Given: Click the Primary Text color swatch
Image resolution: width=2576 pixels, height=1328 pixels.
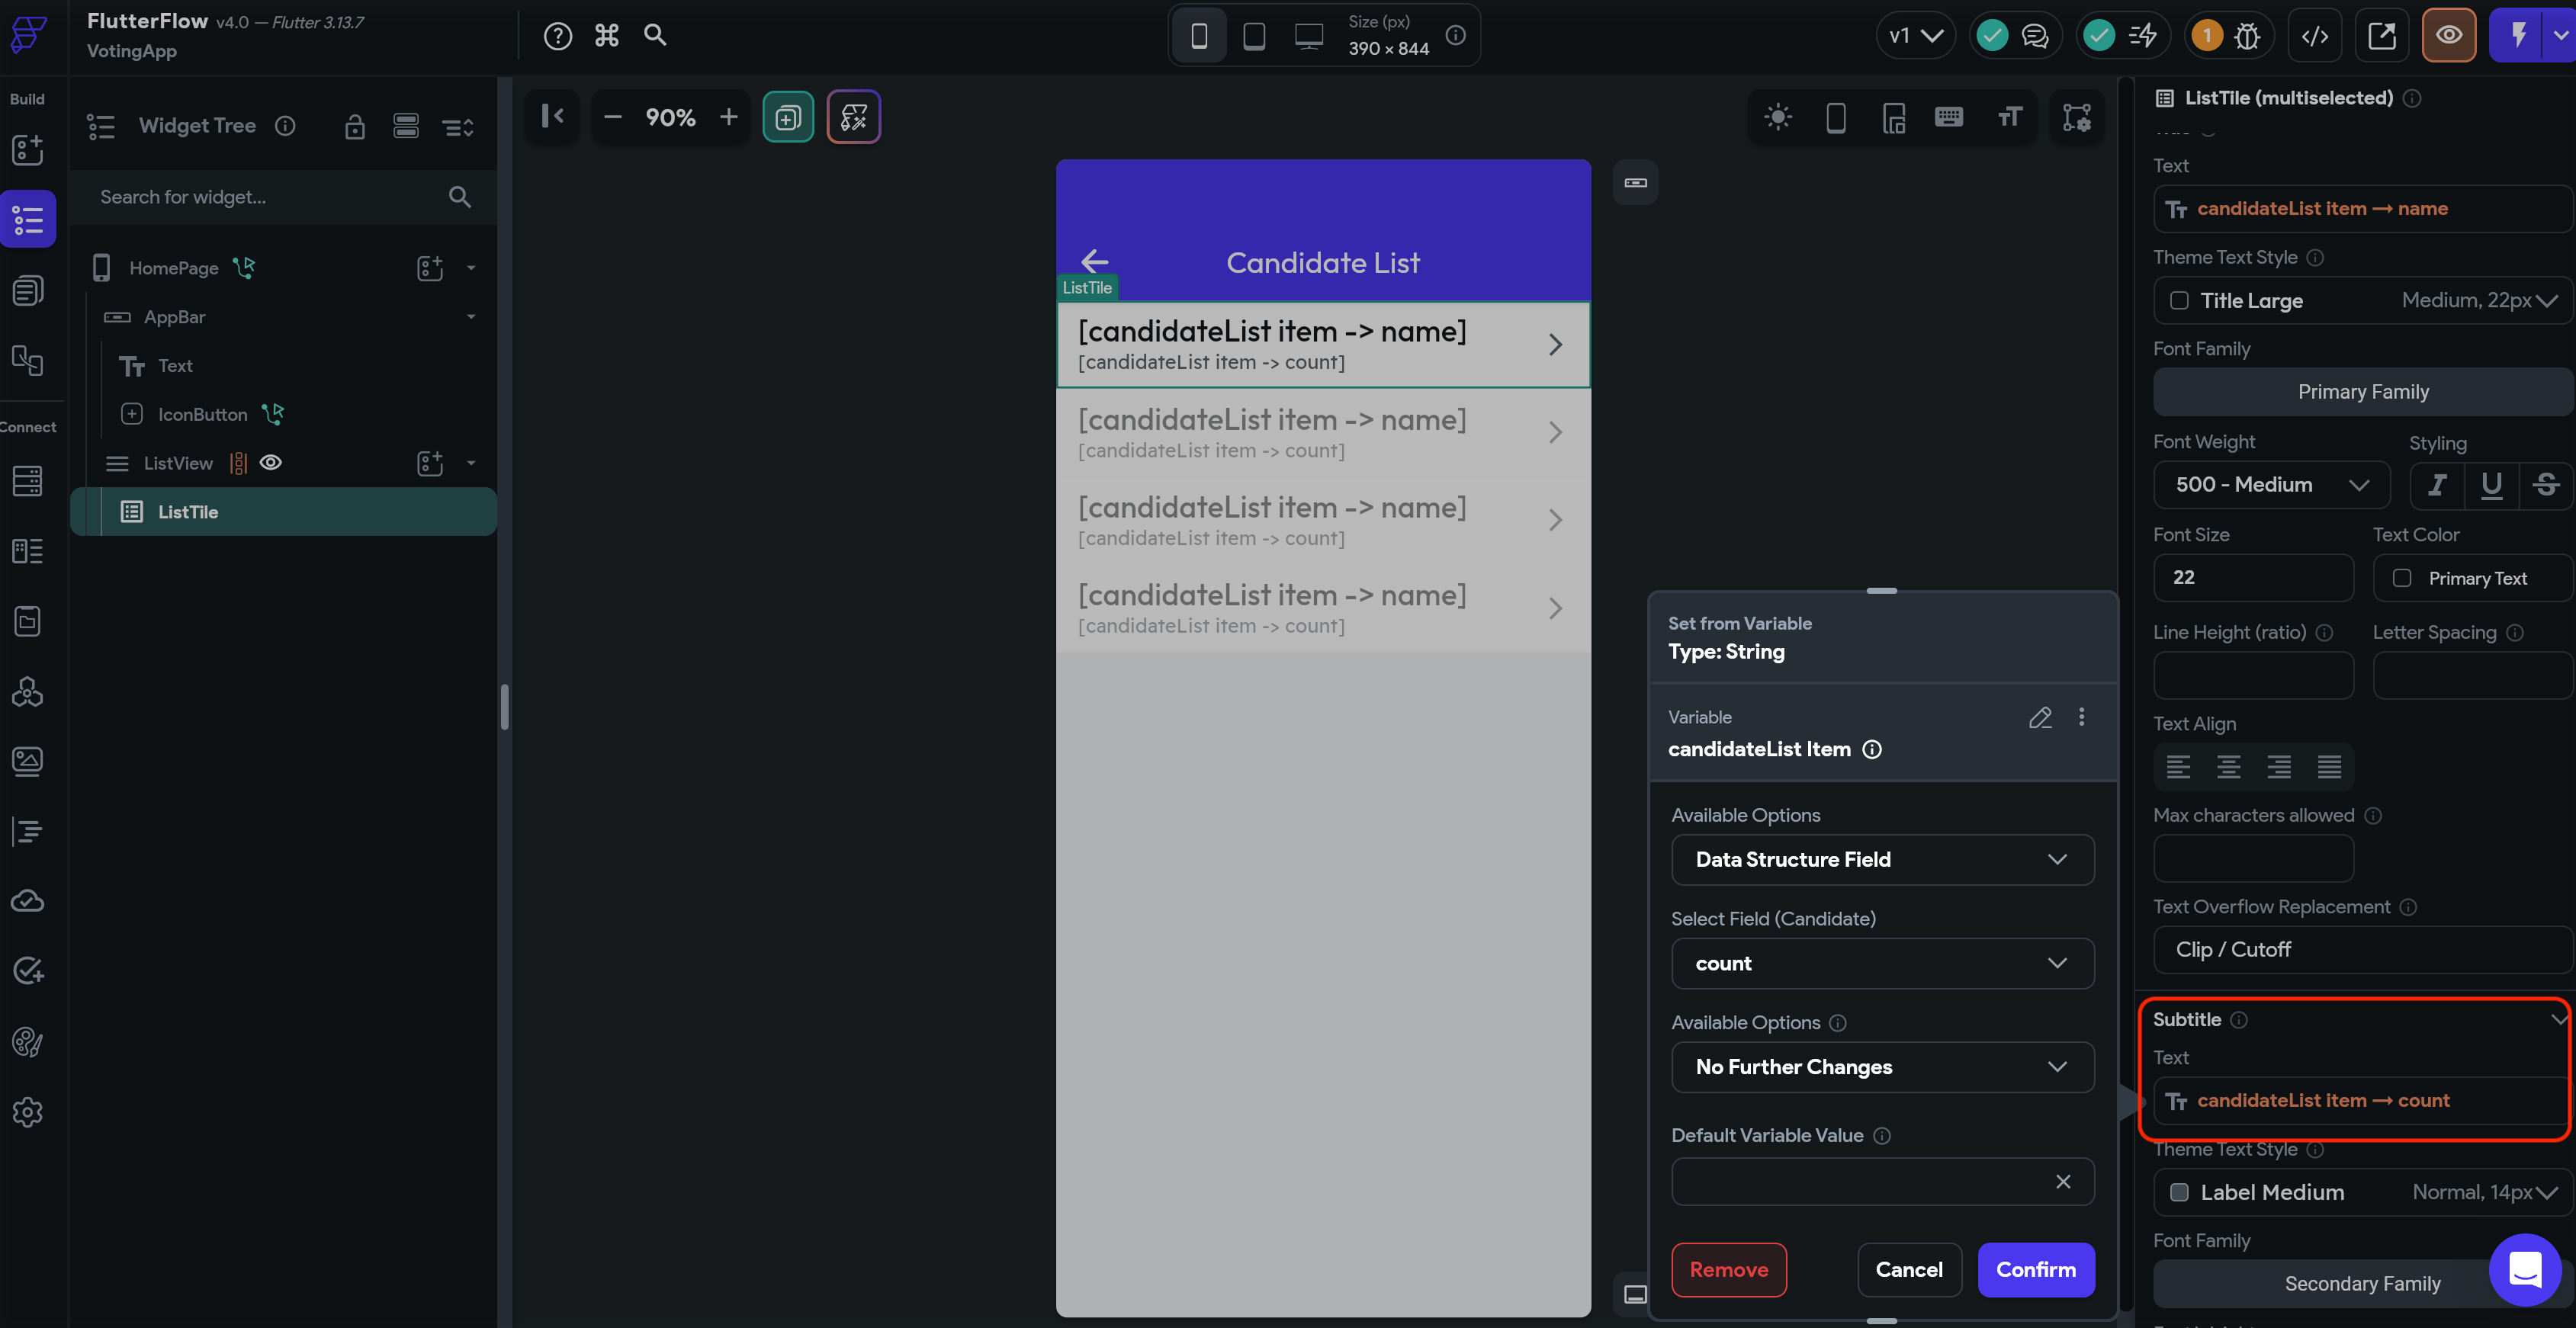Looking at the screenshot, I should pos(2402,578).
